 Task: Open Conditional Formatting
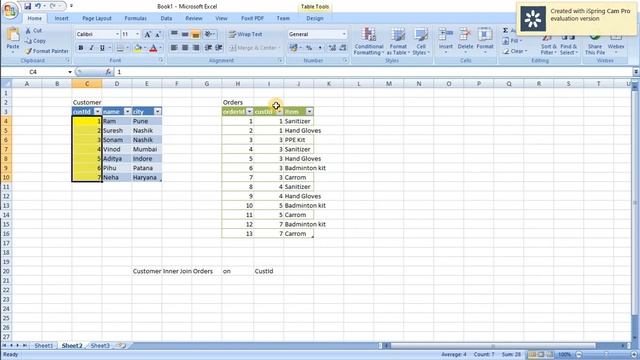pos(369,41)
